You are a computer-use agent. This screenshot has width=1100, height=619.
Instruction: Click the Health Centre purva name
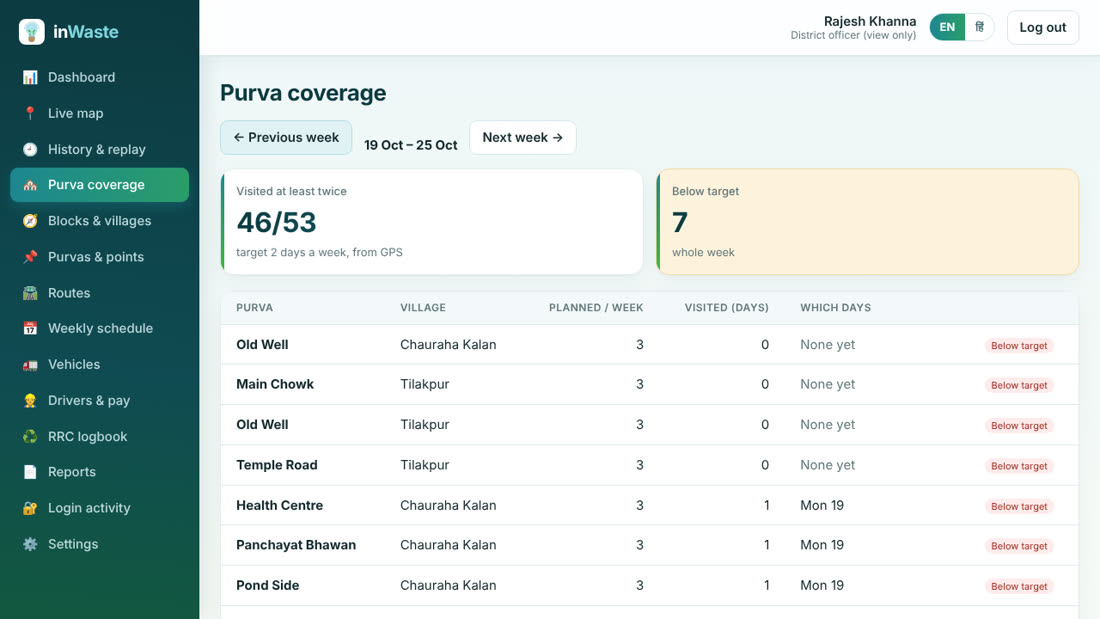click(280, 505)
